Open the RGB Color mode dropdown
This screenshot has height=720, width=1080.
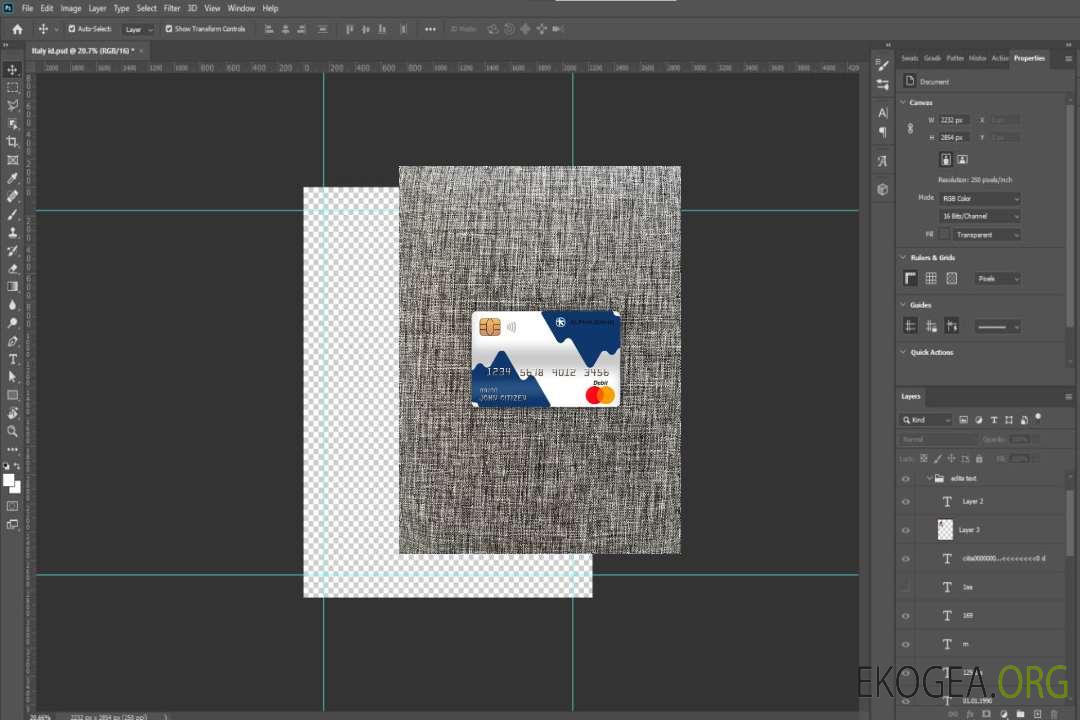tap(980, 199)
